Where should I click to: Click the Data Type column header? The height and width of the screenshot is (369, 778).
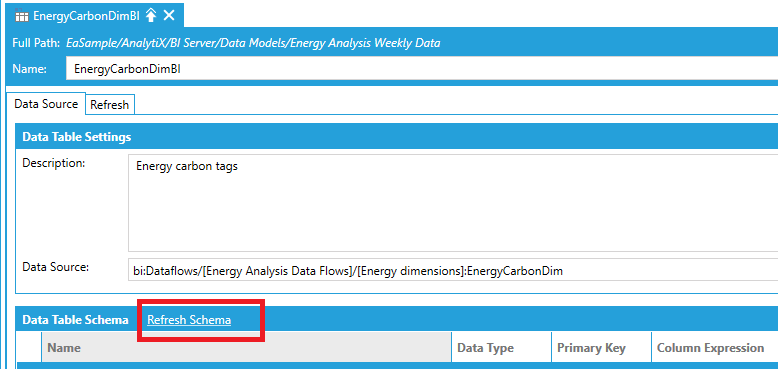[x=502, y=348]
